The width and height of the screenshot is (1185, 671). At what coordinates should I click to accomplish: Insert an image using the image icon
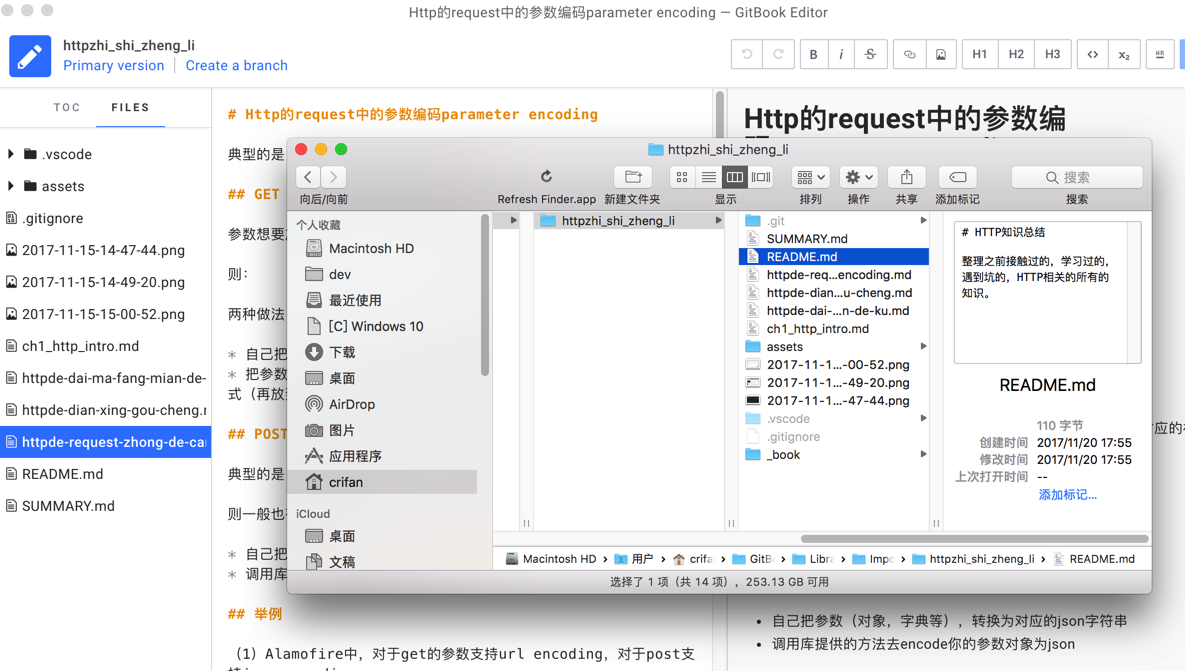tap(941, 54)
